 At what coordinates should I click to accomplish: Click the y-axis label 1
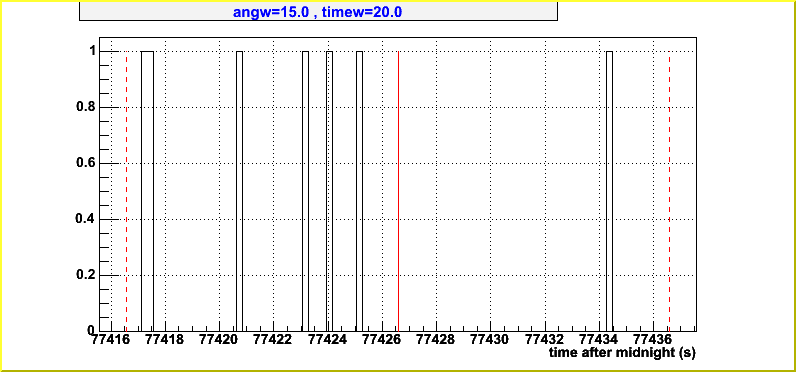click(x=93, y=51)
